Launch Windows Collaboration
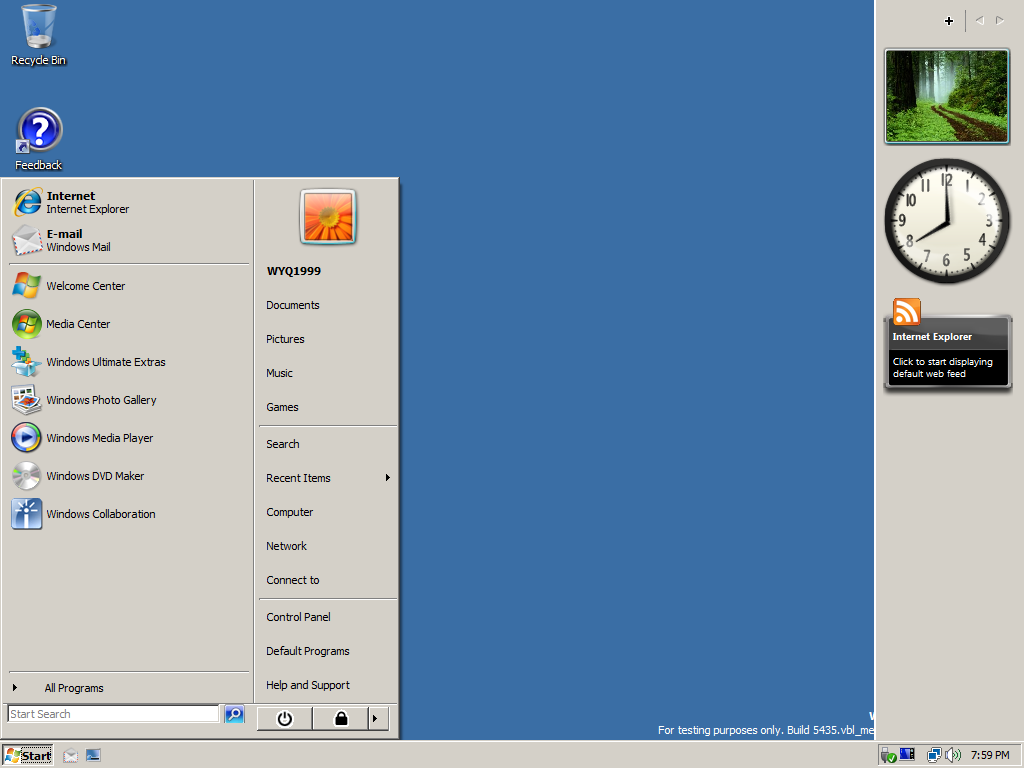 point(129,514)
